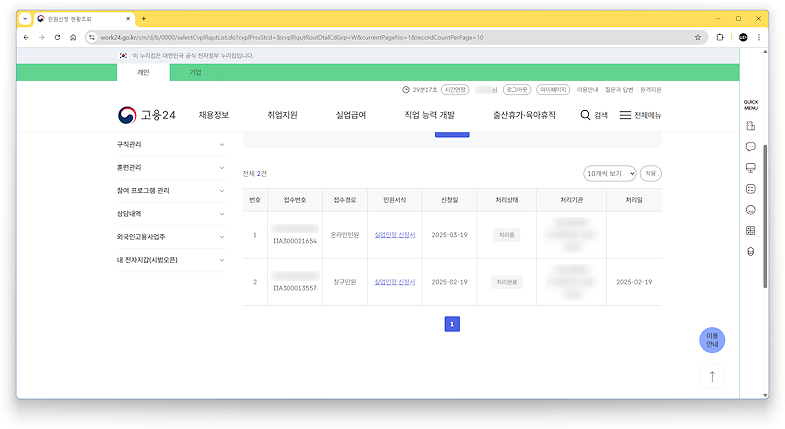Open quick menu chatbot head icon

click(x=750, y=252)
